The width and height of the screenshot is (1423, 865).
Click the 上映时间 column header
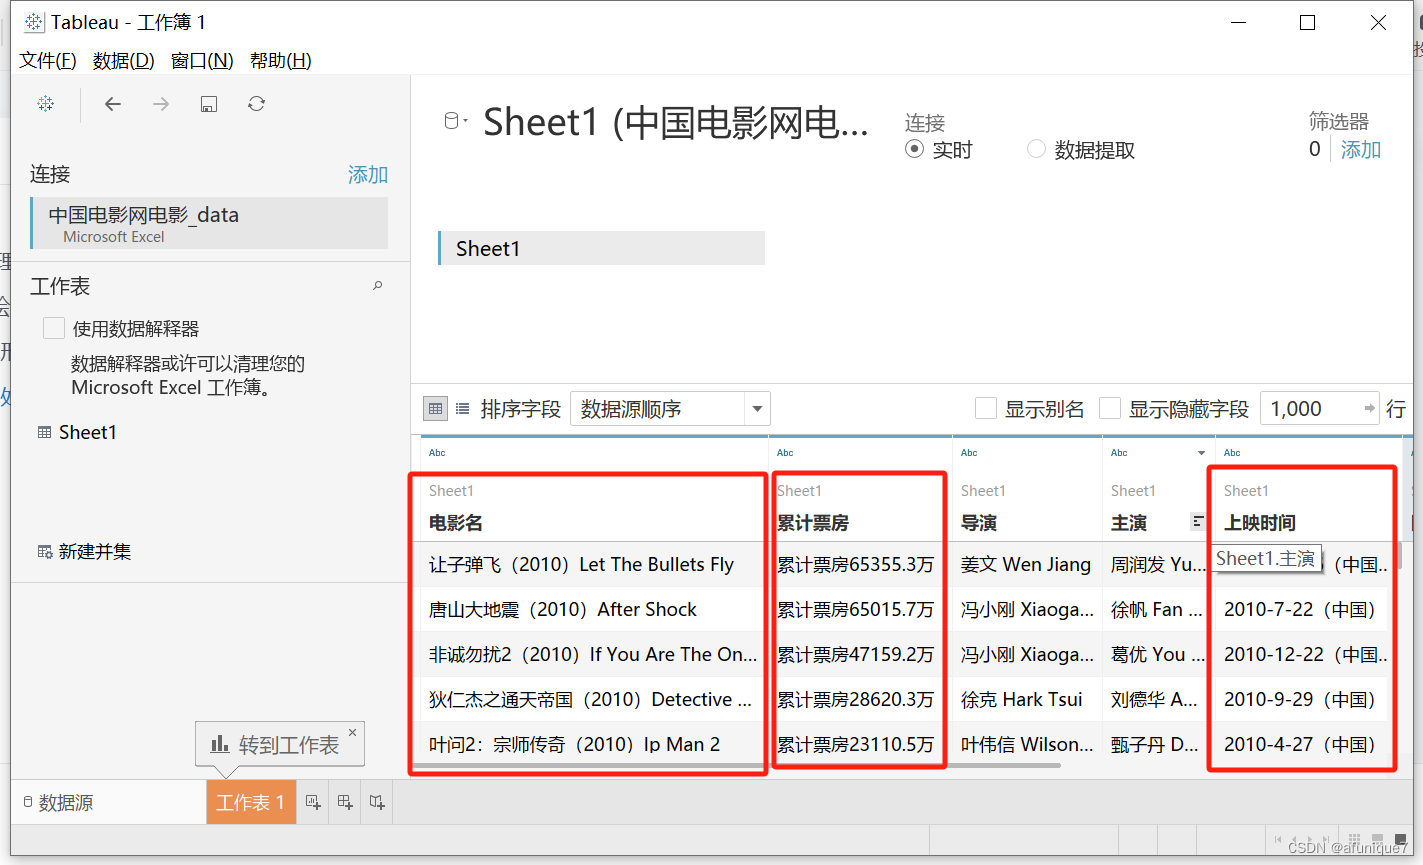[1260, 522]
